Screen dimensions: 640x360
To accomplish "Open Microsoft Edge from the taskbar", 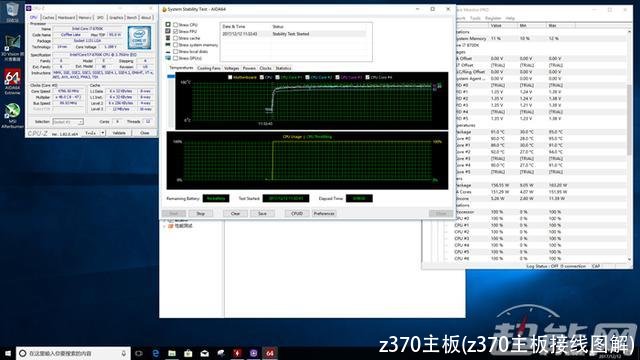I will [156, 353].
